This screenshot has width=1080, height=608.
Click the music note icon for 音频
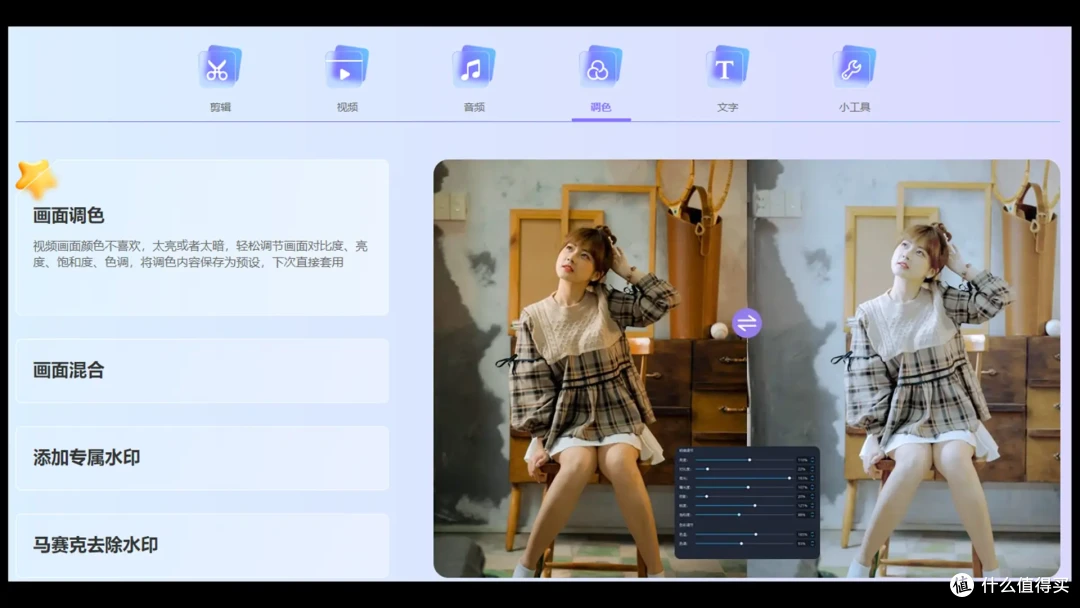[473, 68]
